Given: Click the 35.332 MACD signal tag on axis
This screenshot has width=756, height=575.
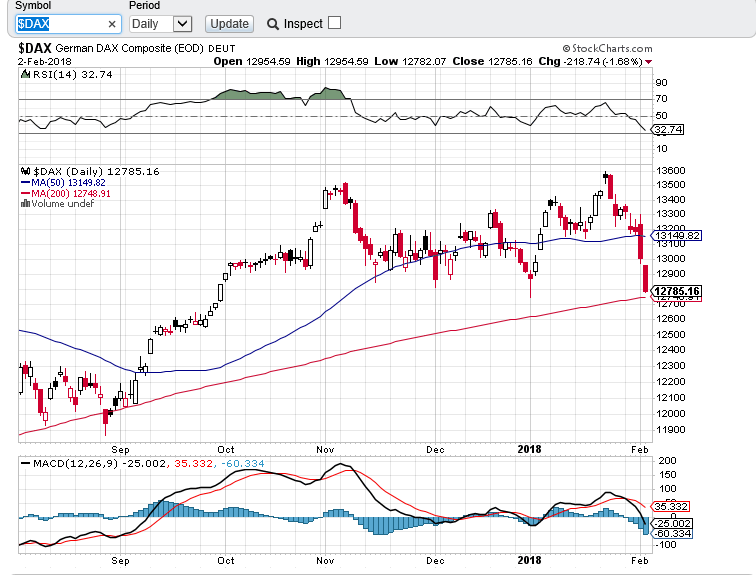Looking at the screenshot, I should [671, 507].
